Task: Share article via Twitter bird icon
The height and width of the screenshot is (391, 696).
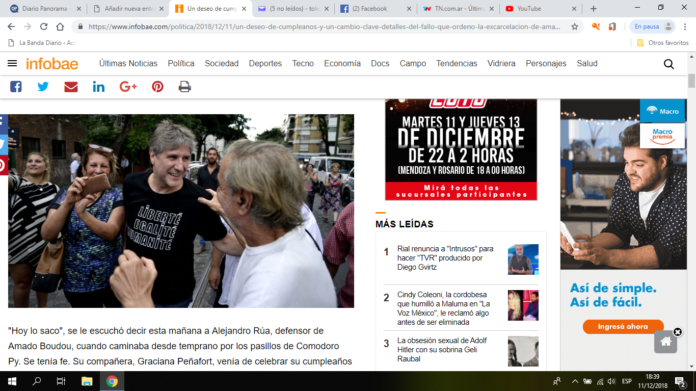Action: [x=43, y=87]
